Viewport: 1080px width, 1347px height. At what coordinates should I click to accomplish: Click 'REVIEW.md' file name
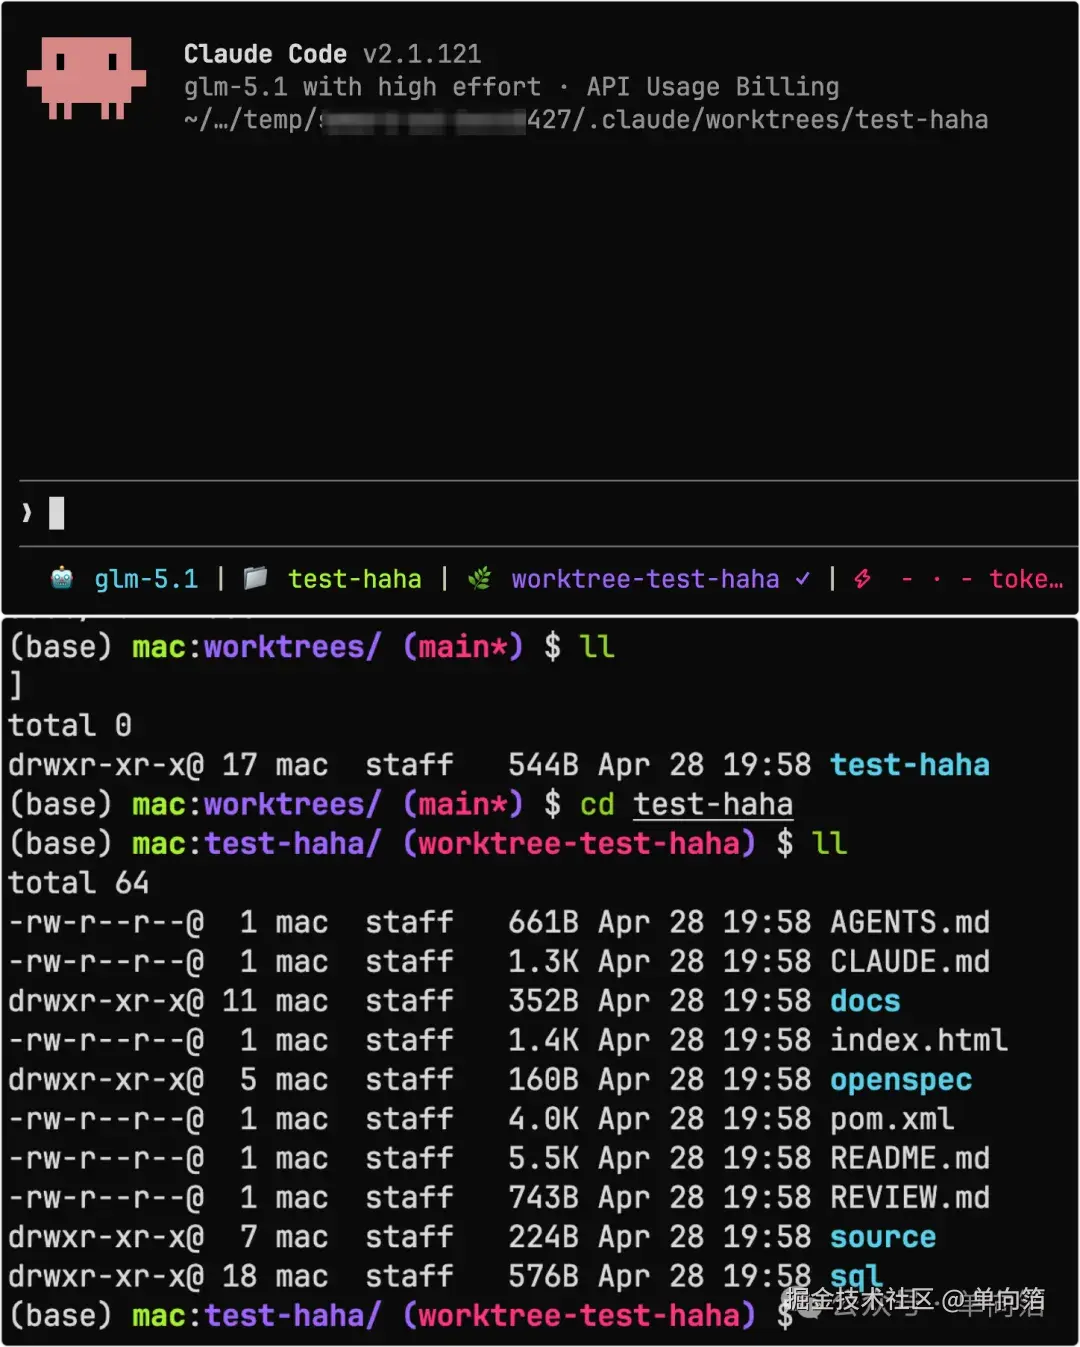[x=910, y=1198]
